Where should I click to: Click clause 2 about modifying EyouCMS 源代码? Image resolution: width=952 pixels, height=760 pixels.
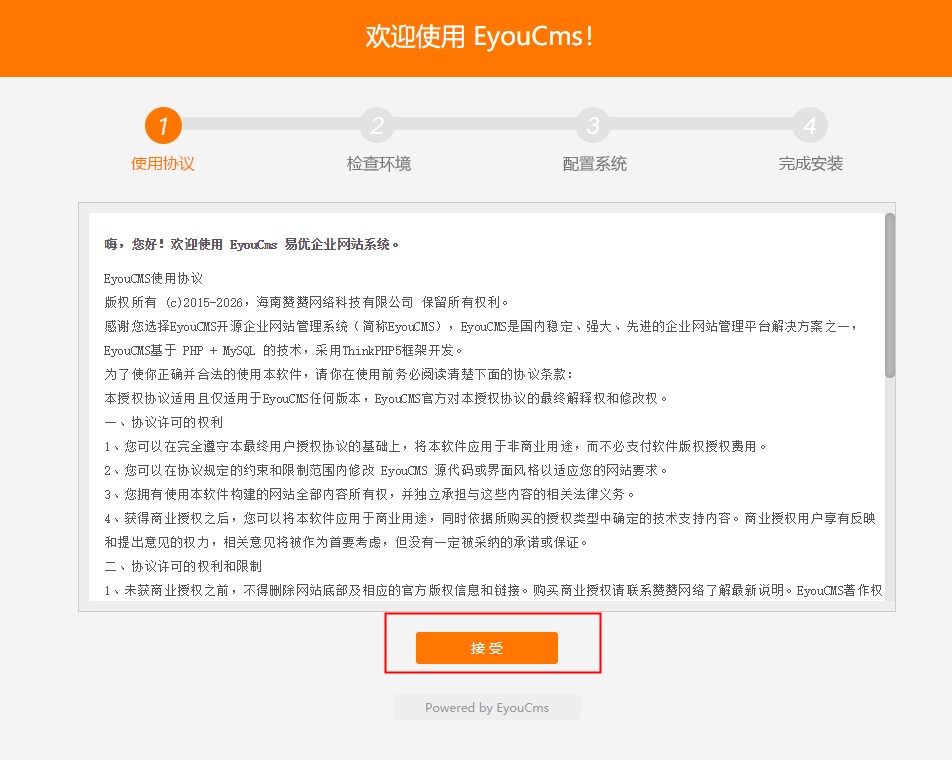click(x=386, y=470)
